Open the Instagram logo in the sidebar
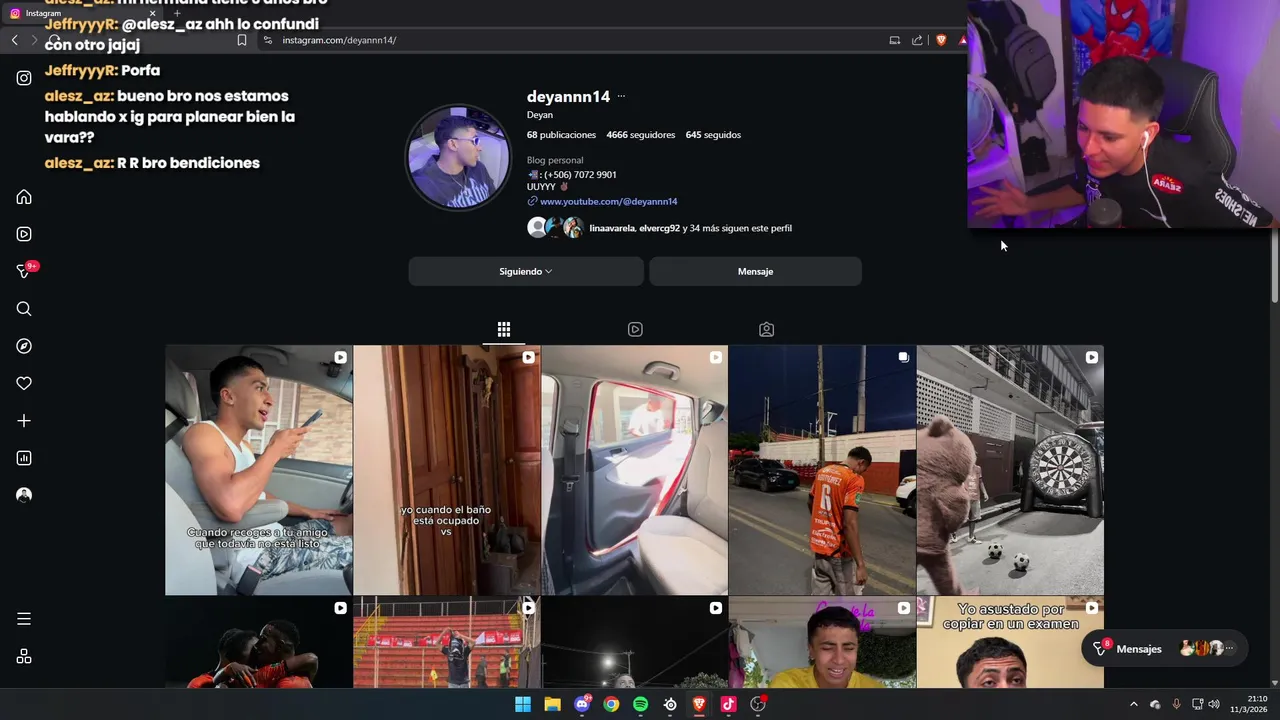This screenshot has height=720, width=1280. click(x=24, y=78)
